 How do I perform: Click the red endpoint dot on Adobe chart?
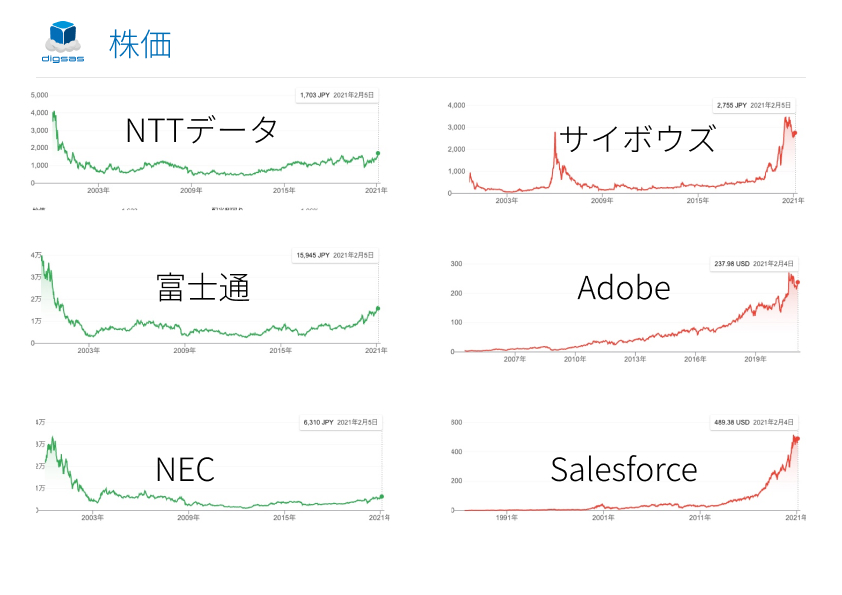[798, 282]
